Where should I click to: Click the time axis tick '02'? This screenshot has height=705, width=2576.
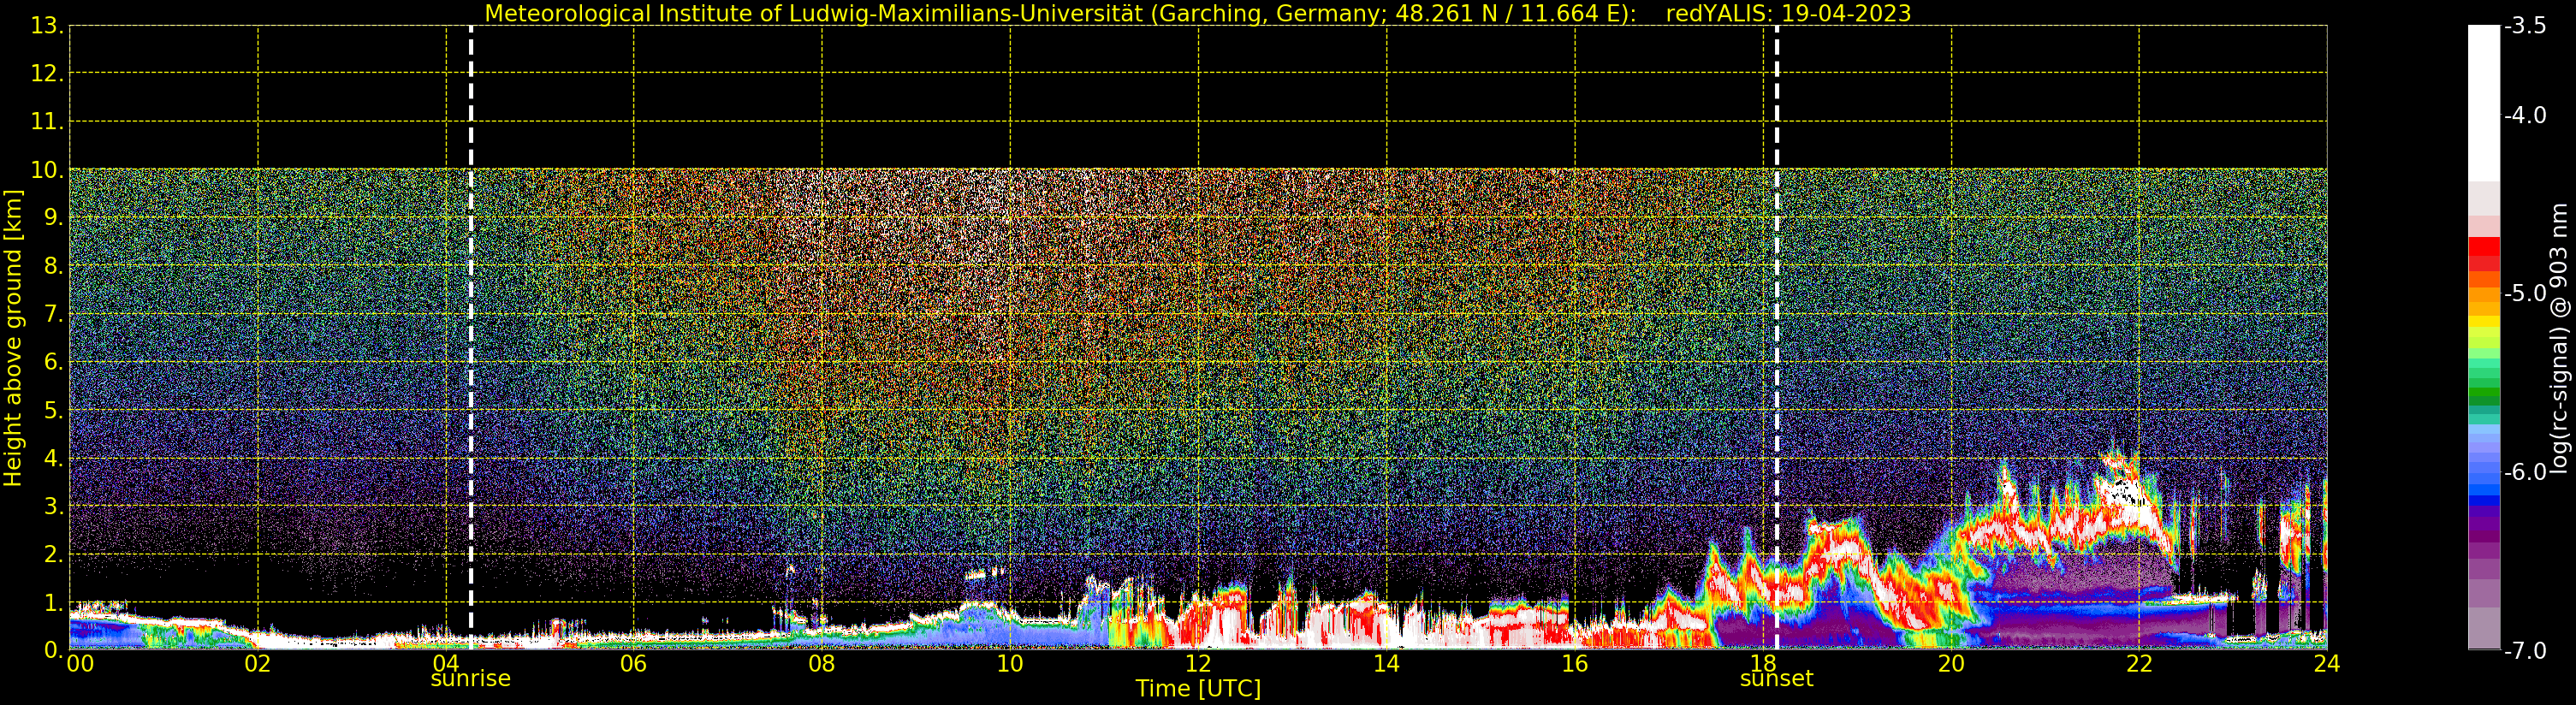click(x=257, y=664)
